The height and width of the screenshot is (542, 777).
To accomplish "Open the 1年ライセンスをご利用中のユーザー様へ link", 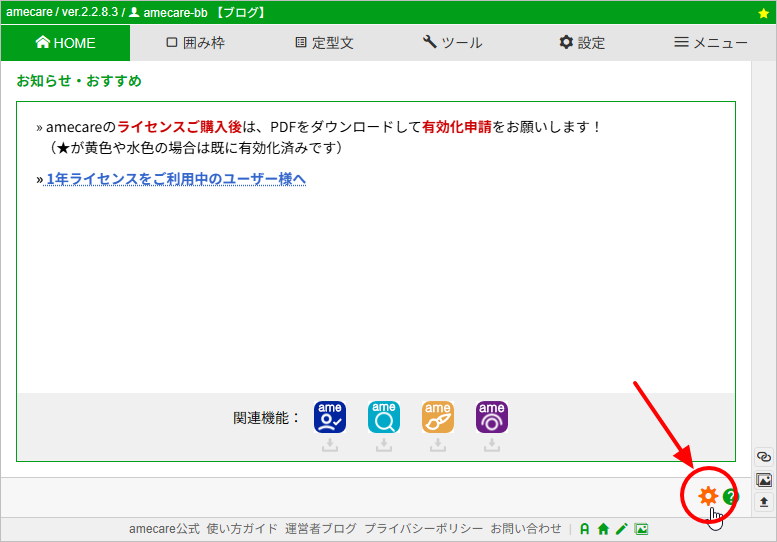I will 175,179.
